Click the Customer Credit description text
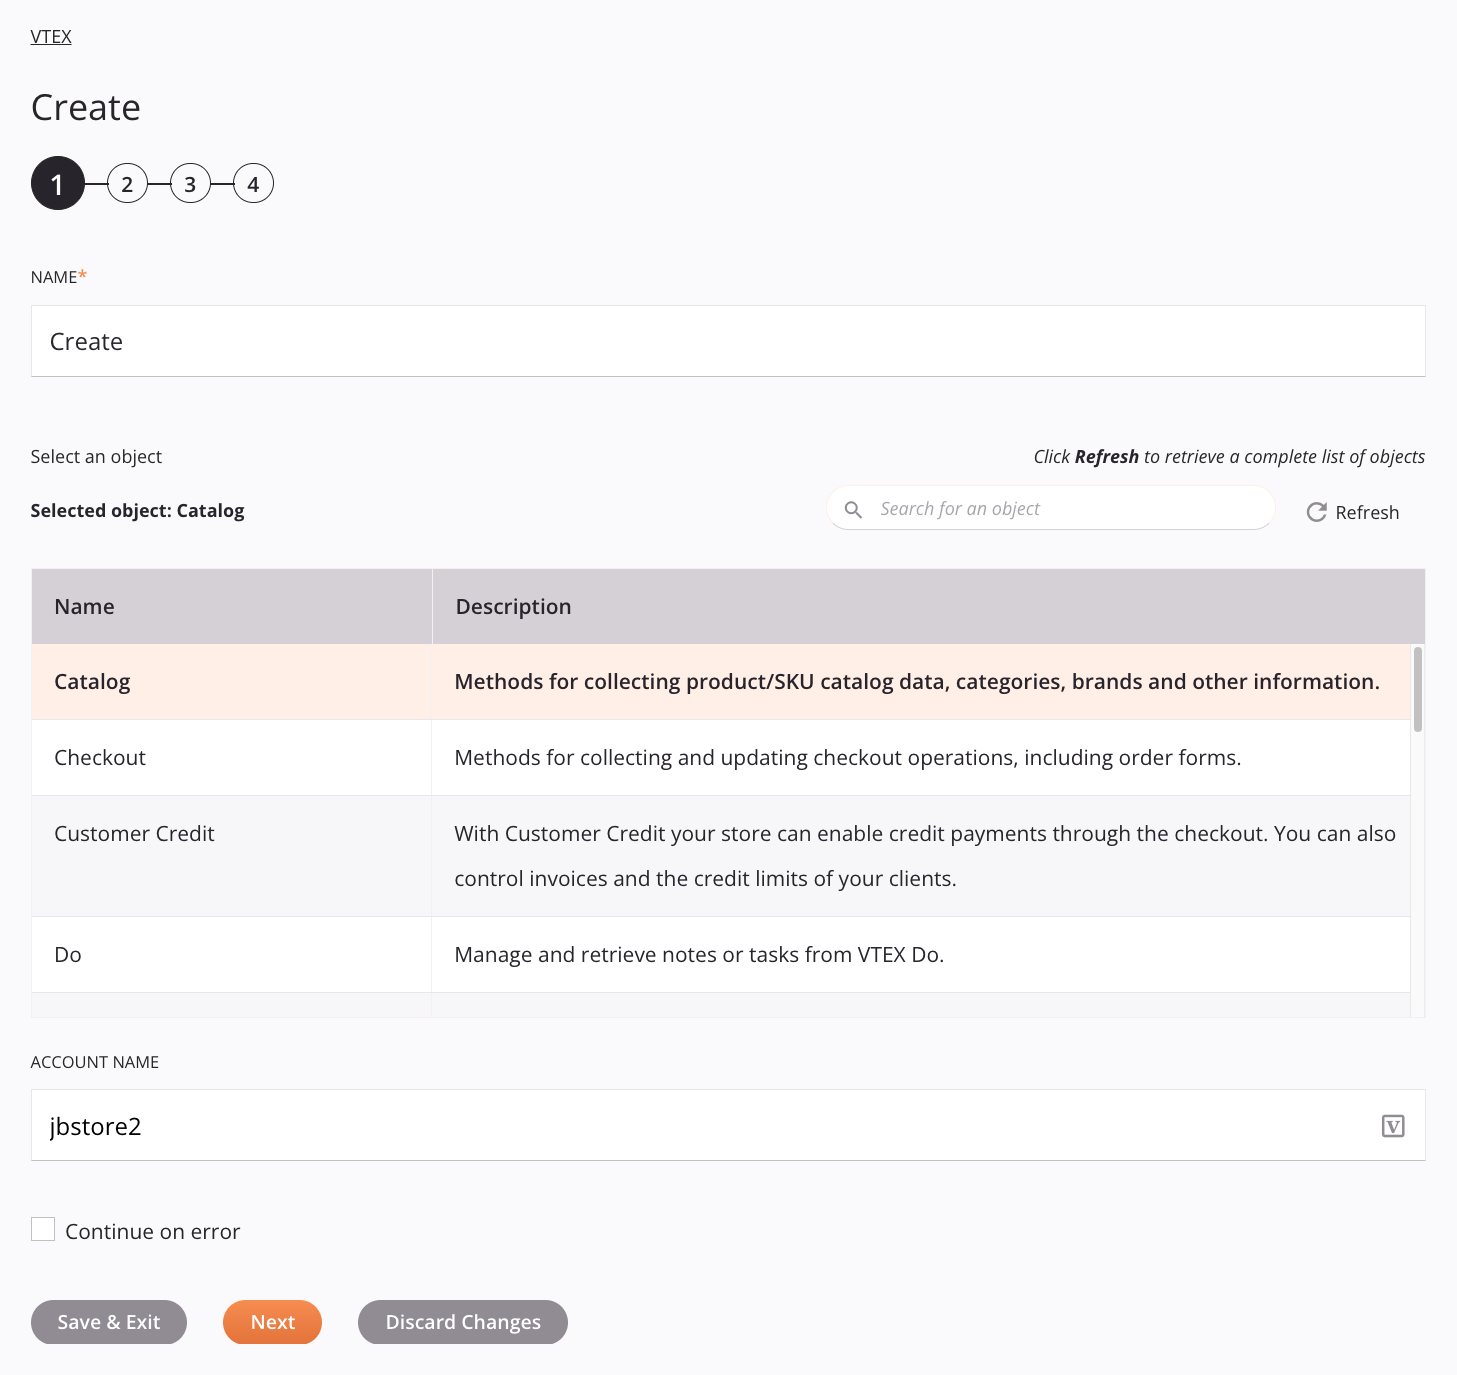The width and height of the screenshot is (1457, 1375). (x=925, y=856)
